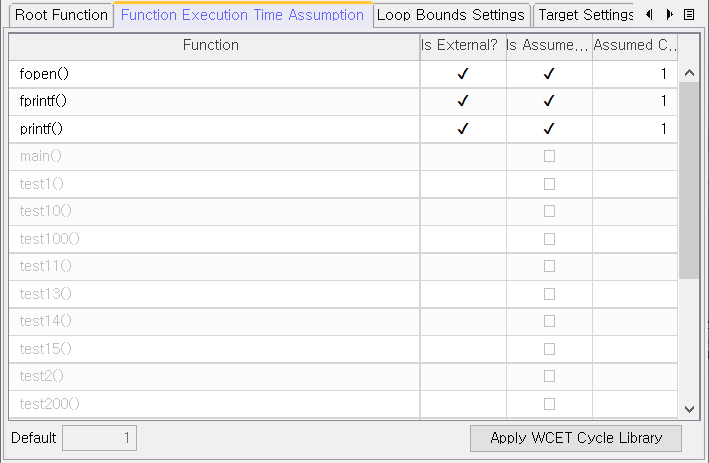Toggle fopen() Is Assumed checkmark
The image size is (709, 463).
549,74
